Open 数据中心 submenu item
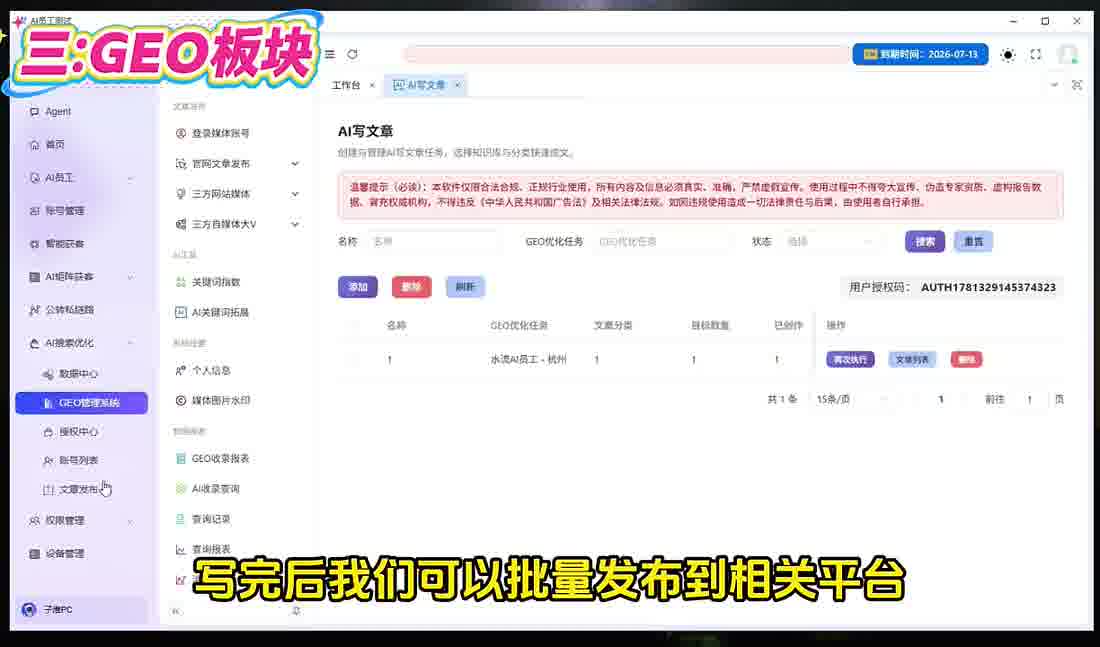The height and width of the screenshot is (647, 1100). coord(81,374)
